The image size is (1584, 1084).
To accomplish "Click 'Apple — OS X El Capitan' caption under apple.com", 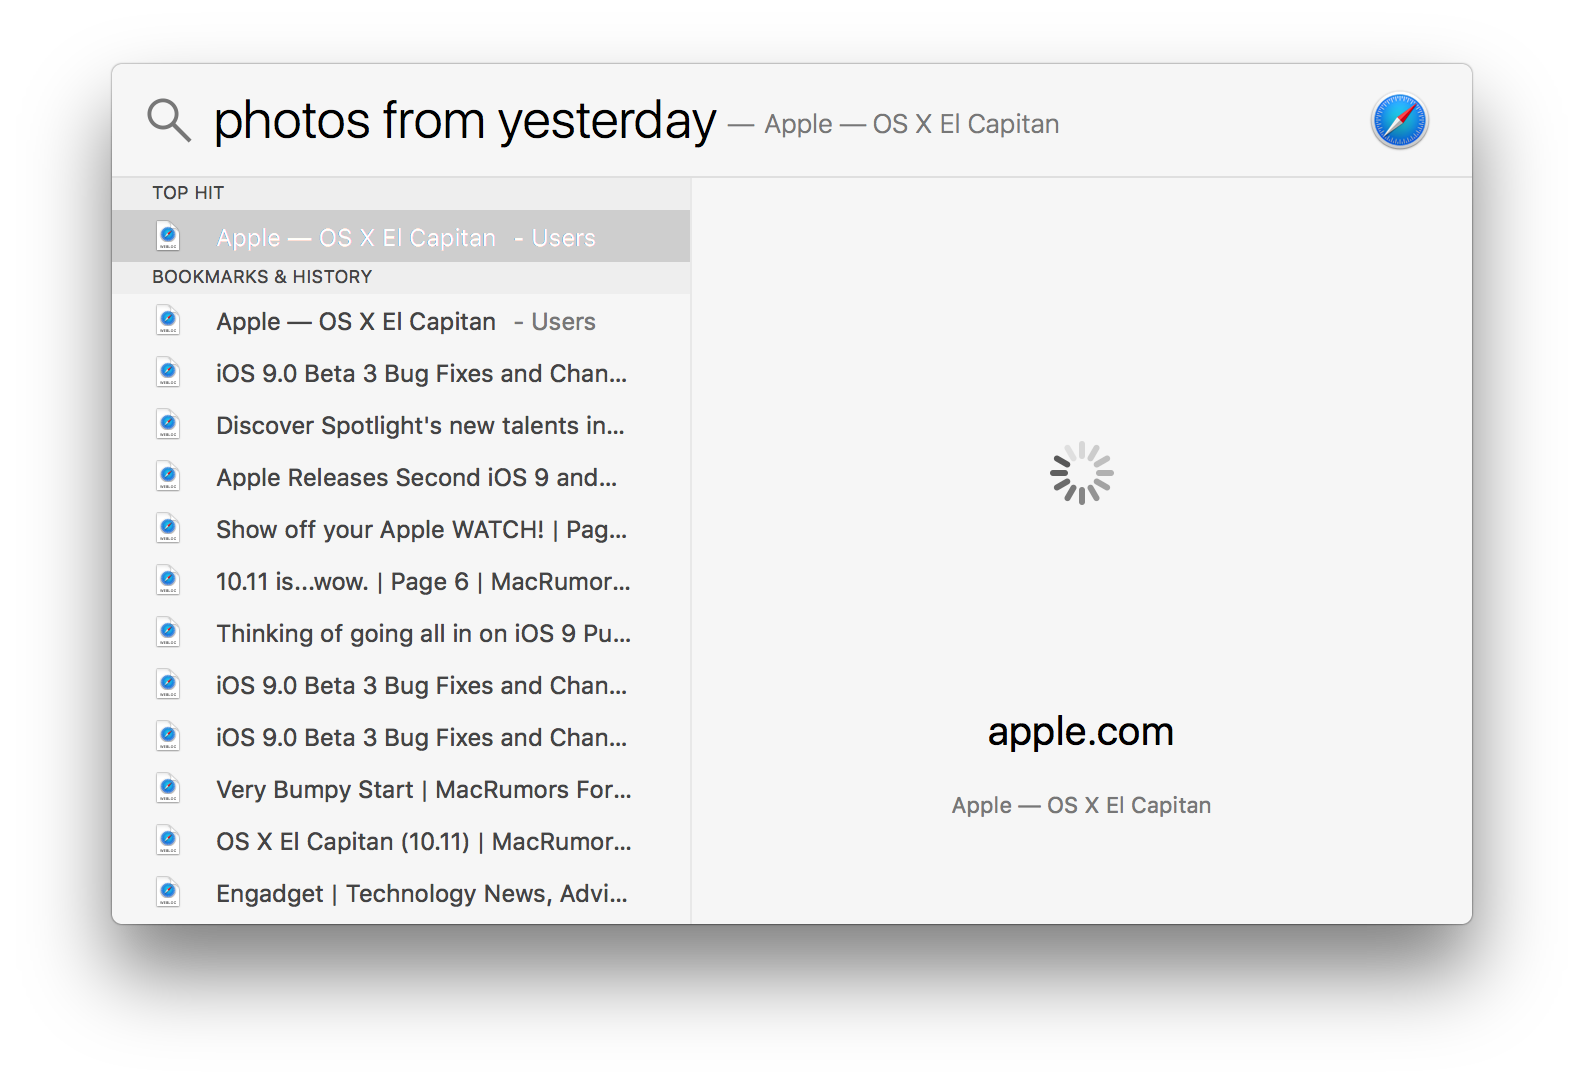I will pyautogui.click(x=1081, y=805).
